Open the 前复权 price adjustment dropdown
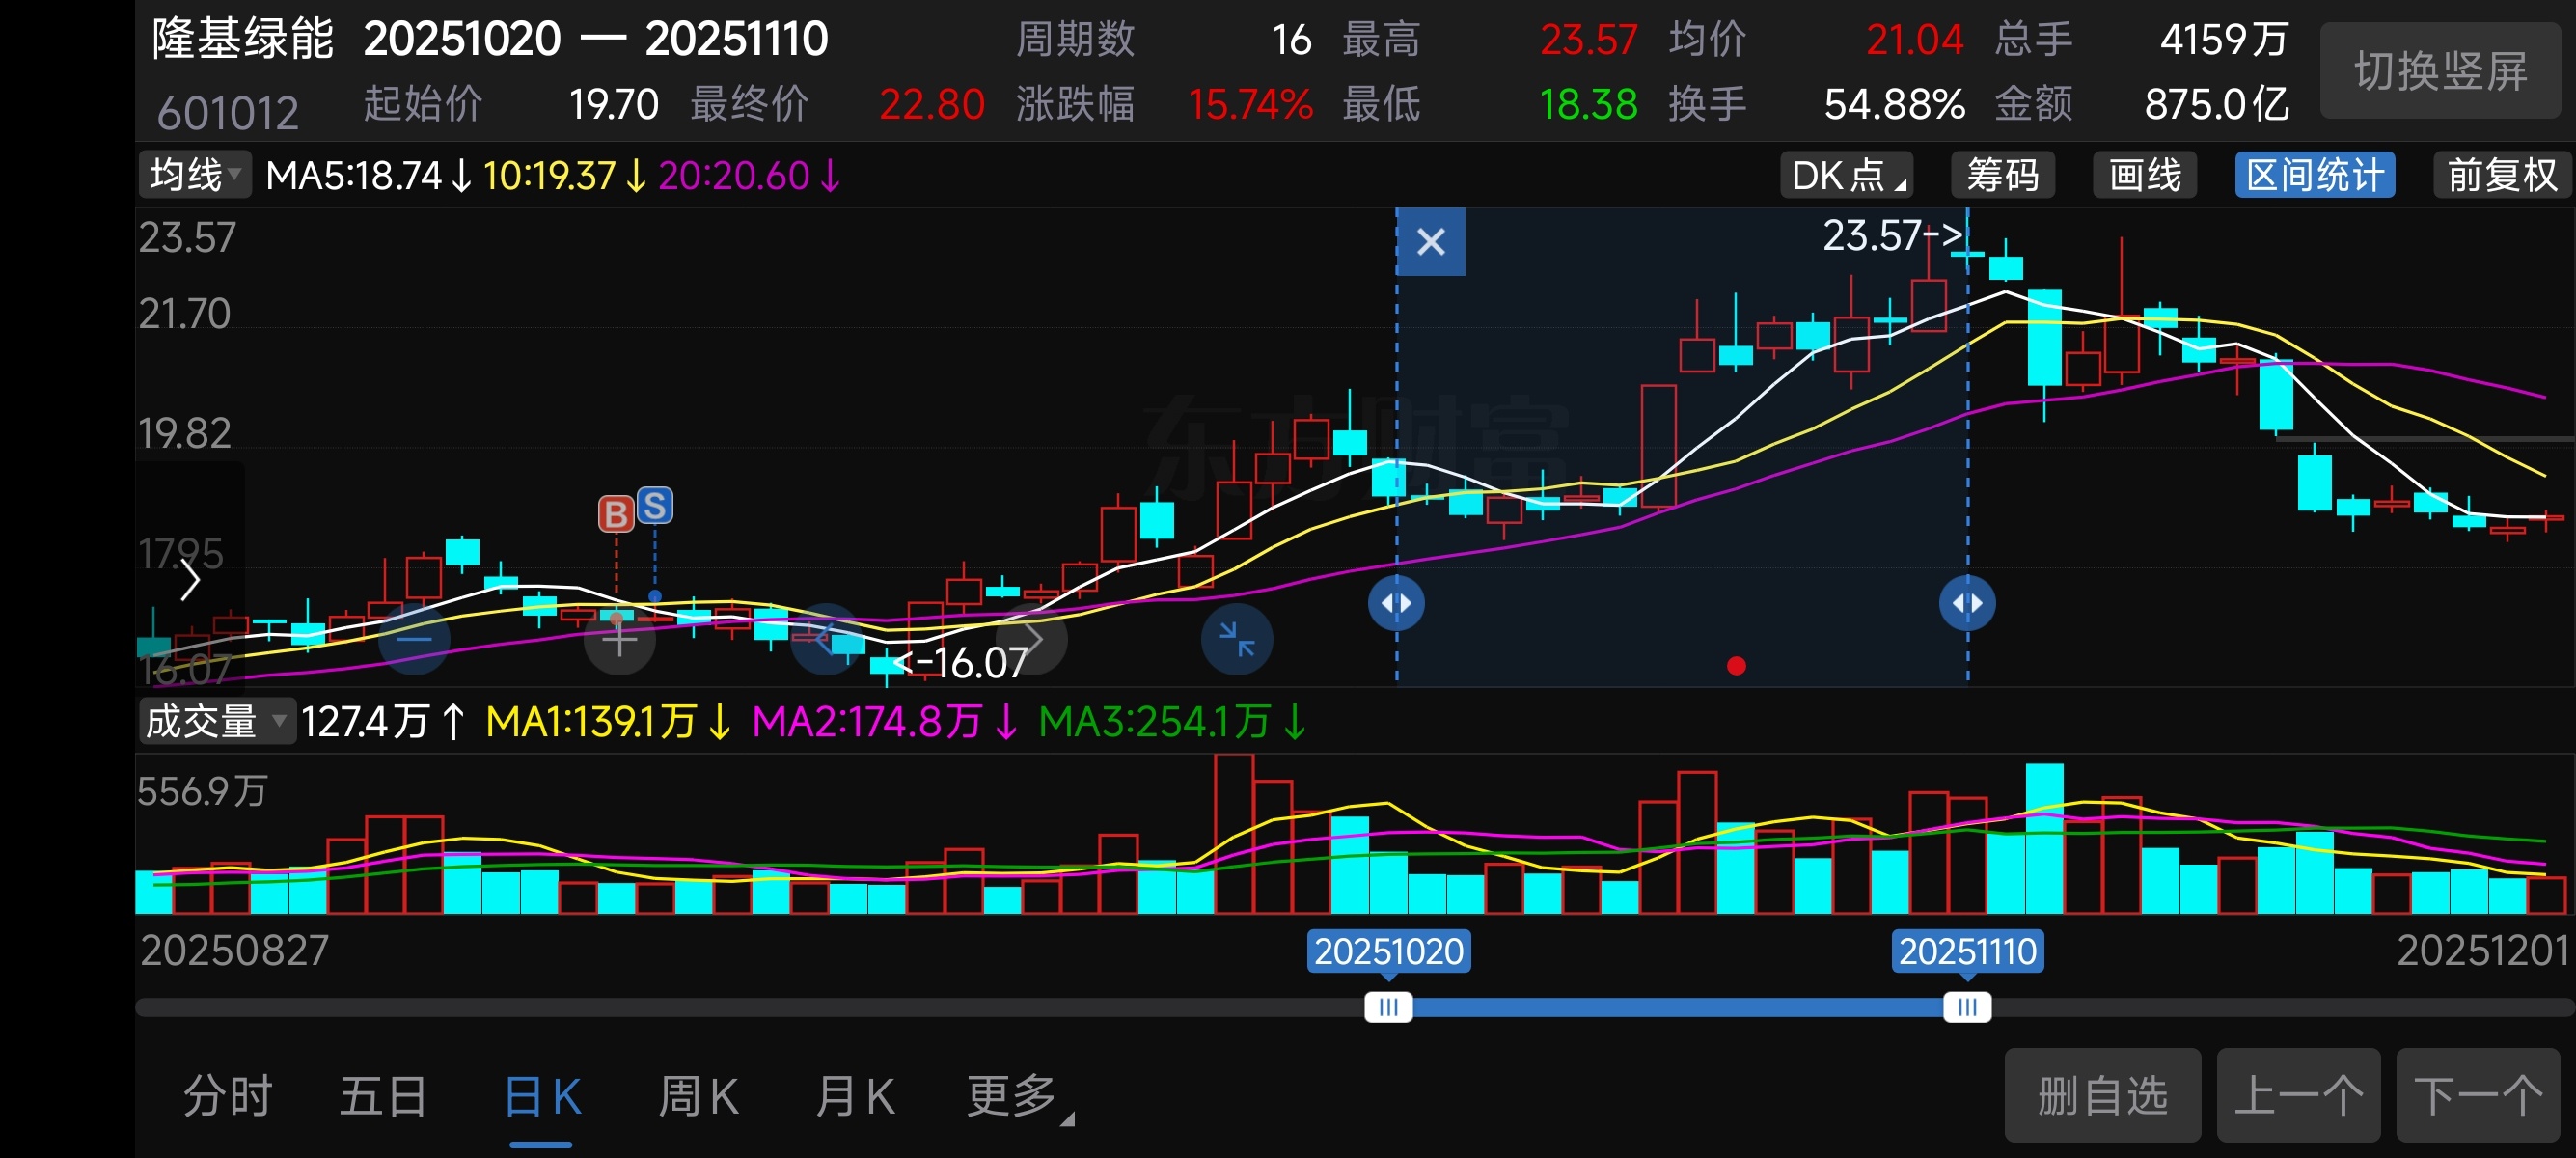The width and height of the screenshot is (2576, 1158). (2501, 176)
